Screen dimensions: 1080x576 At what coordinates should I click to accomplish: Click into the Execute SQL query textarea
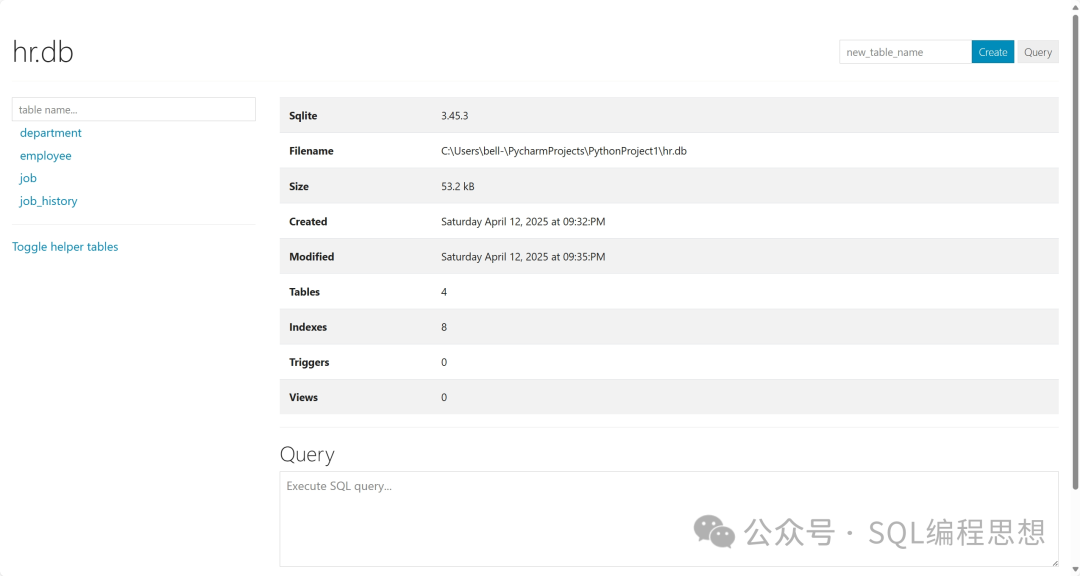pyautogui.click(x=668, y=518)
